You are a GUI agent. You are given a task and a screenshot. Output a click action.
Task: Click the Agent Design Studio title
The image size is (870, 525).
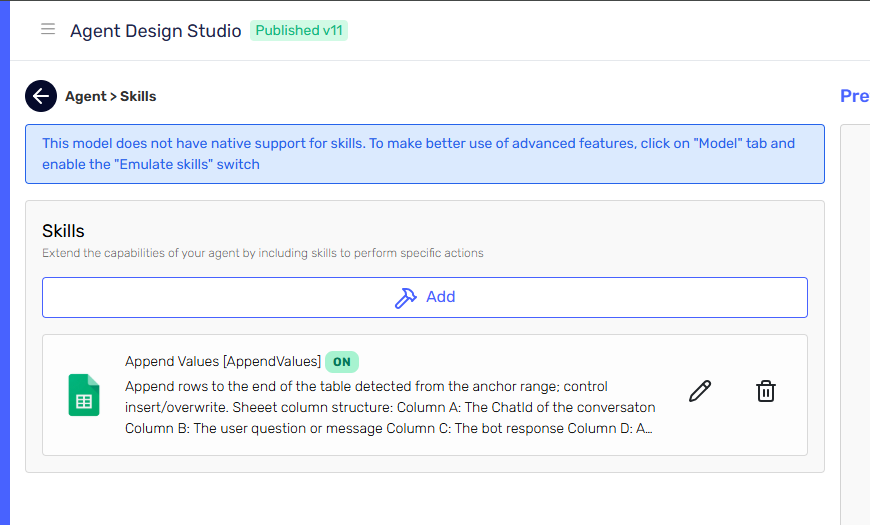(x=156, y=31)
